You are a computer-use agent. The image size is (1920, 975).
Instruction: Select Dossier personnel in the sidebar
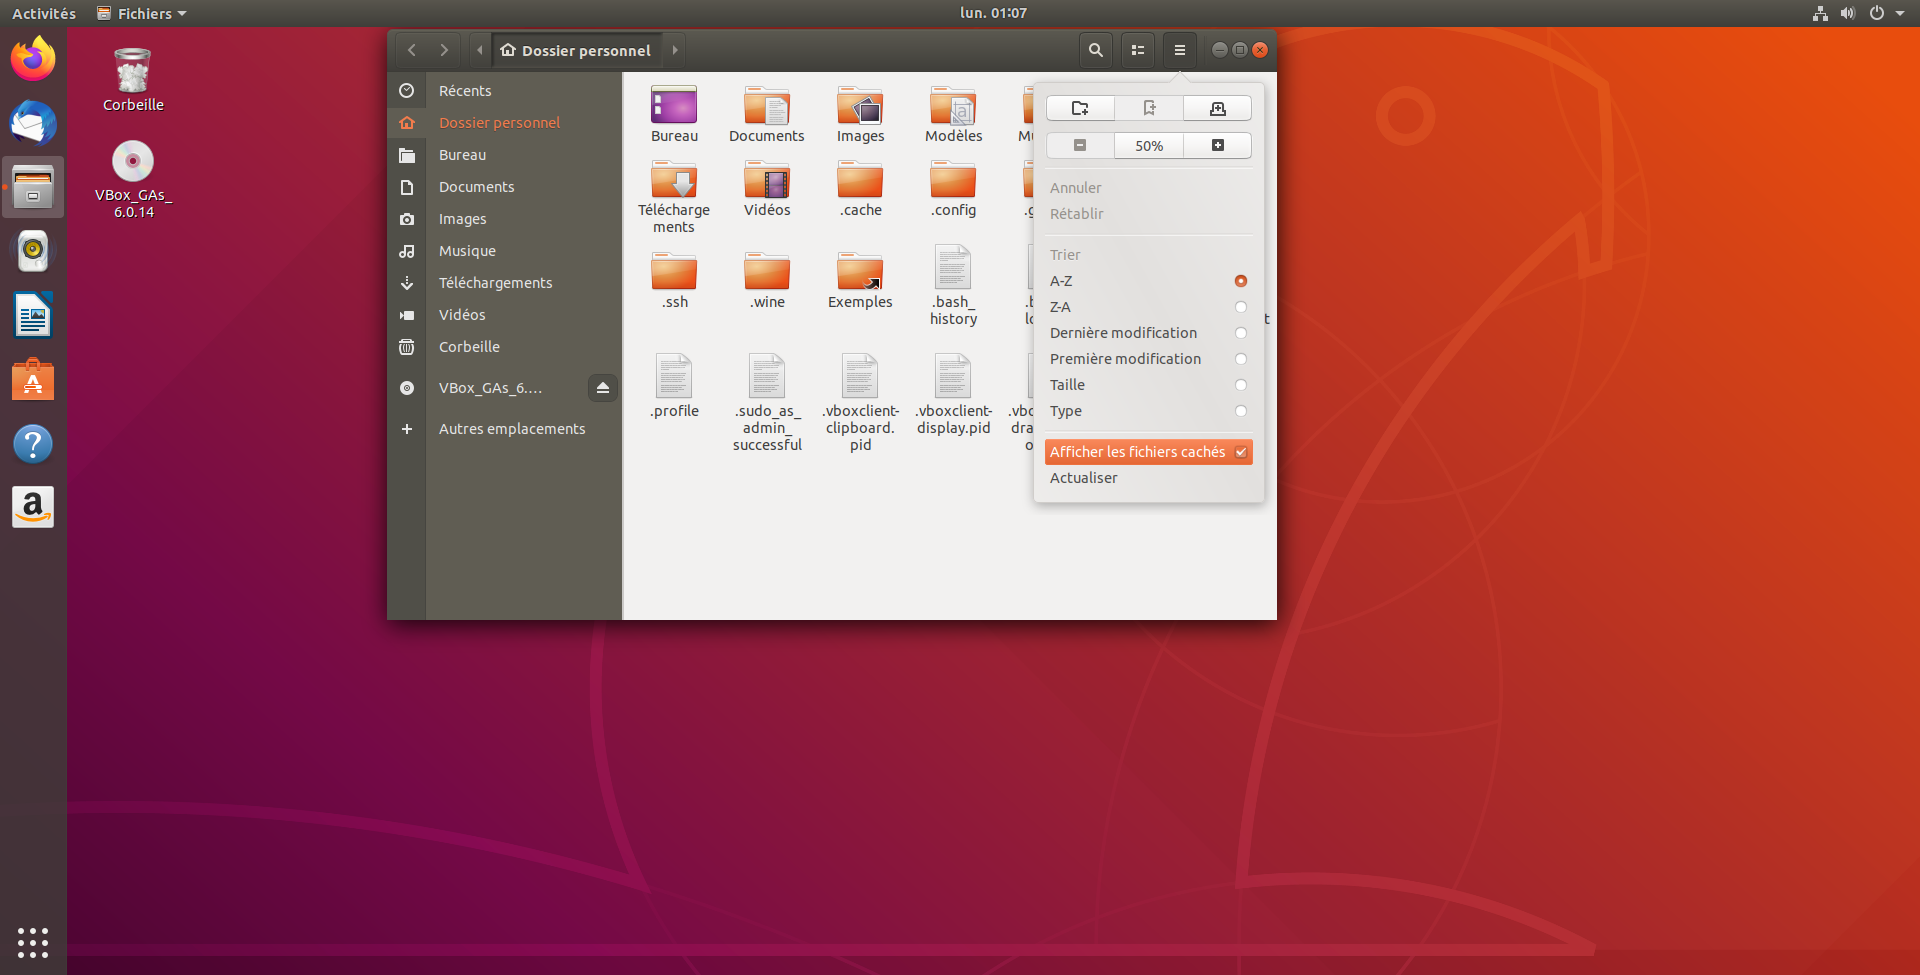[505, 123]
